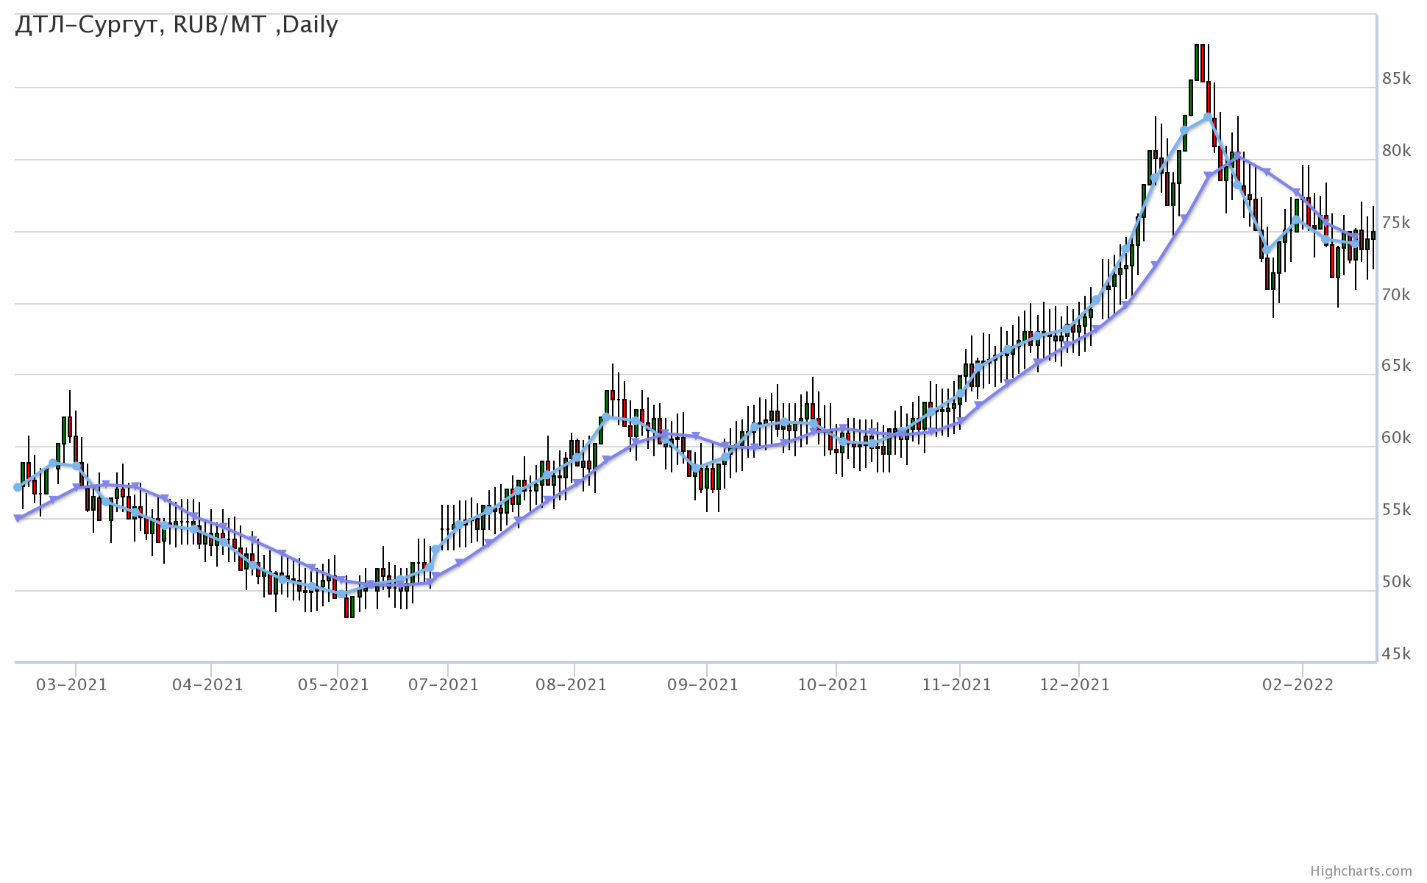The image size is (1427, 883).
Task: Click the chart title ДТЛ-Сургут RUB/MT Daily
Action: (176, 25)
